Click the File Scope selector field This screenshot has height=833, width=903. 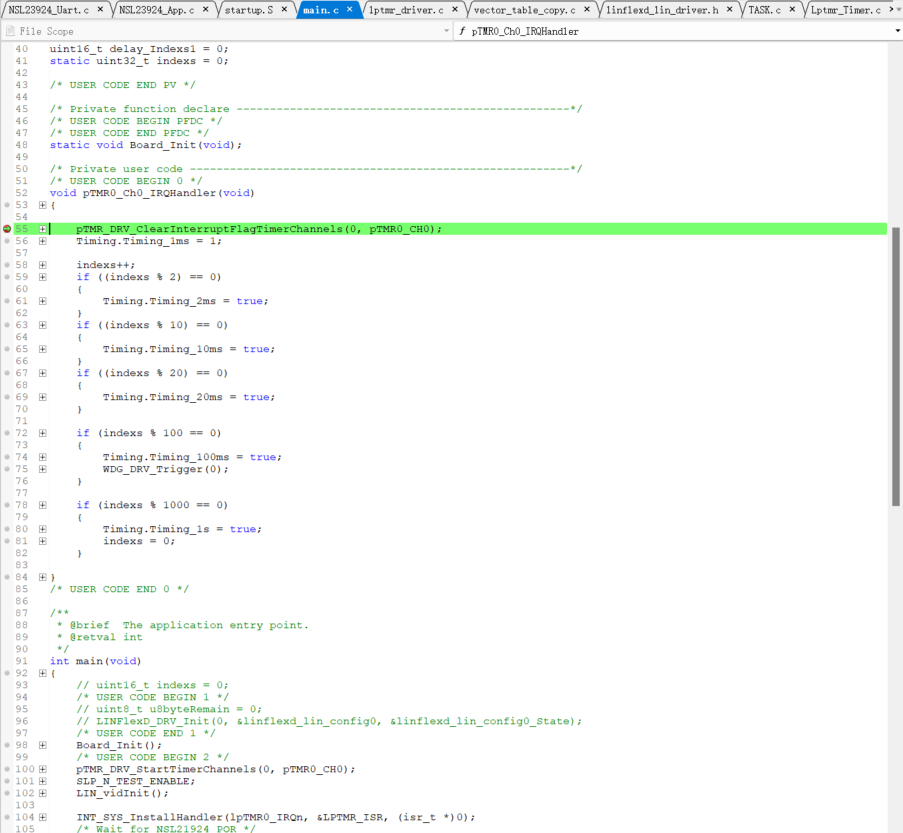pos(226,31)
